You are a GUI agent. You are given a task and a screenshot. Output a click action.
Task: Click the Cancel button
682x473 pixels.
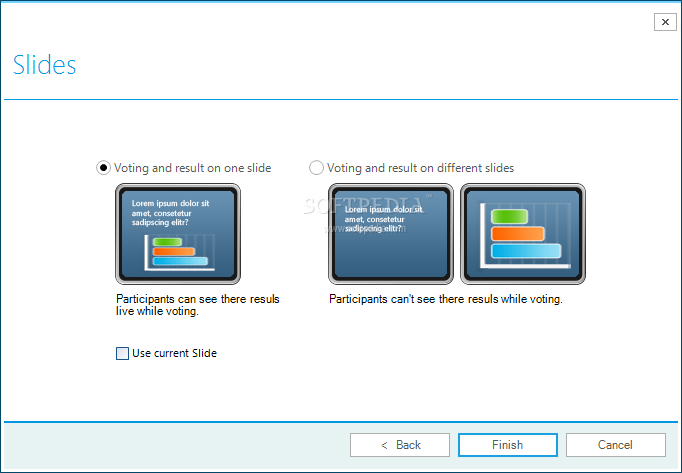pyautogui.click(x=615, y=445)
